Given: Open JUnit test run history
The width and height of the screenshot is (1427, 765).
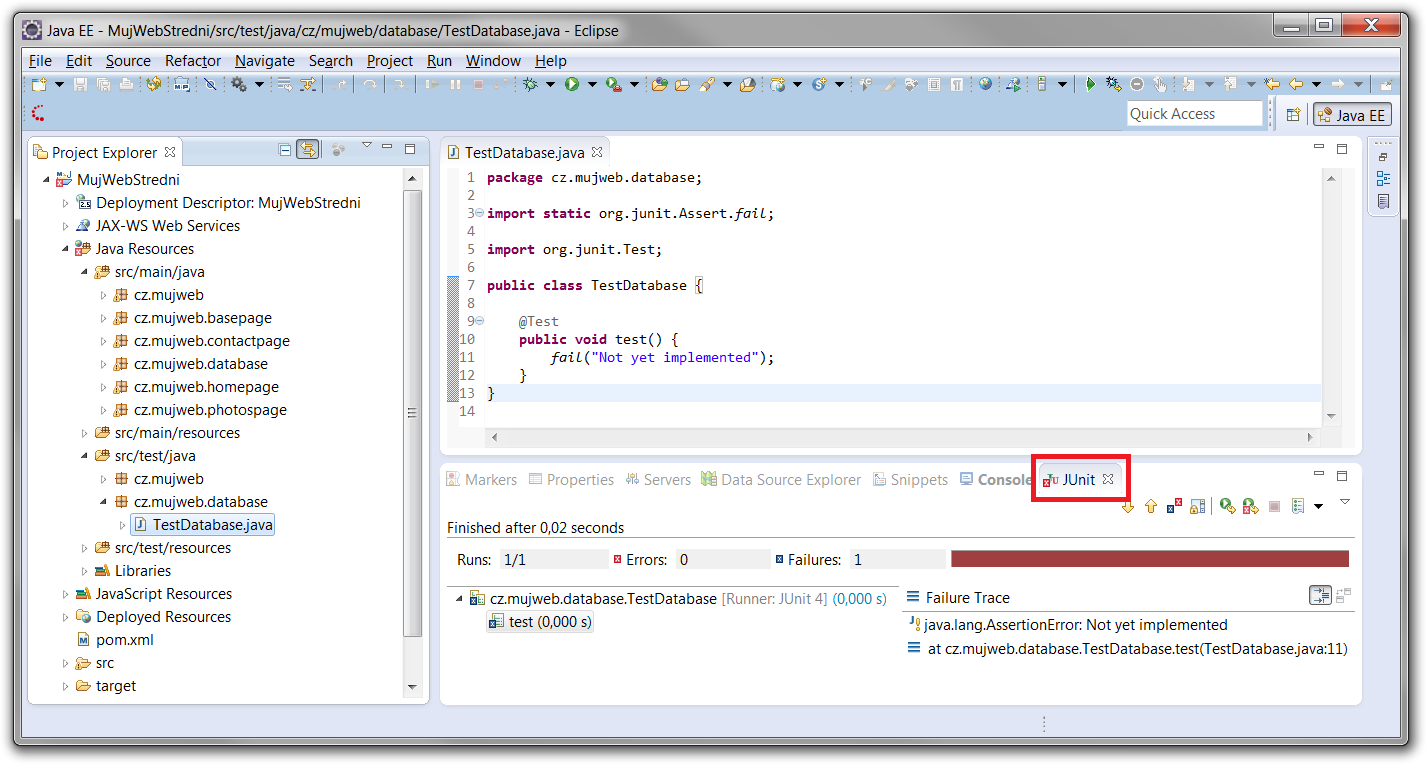Looking at the screenshot, I should pyautogui.click(x=1298, y=507).
